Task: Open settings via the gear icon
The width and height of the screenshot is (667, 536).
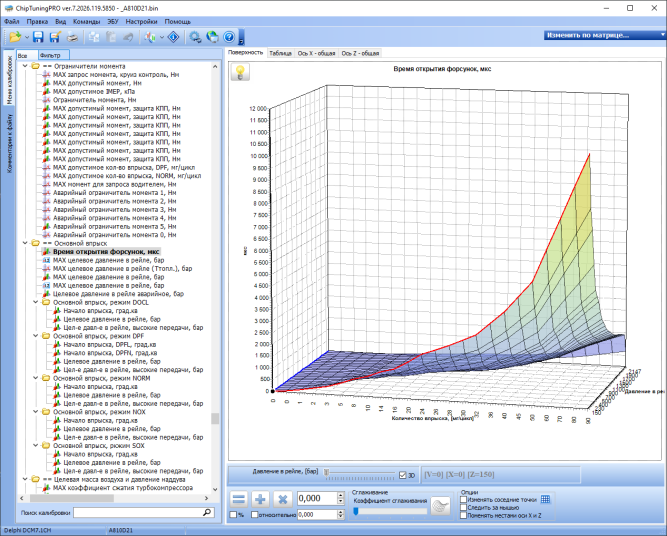Action: click(195, 37)
